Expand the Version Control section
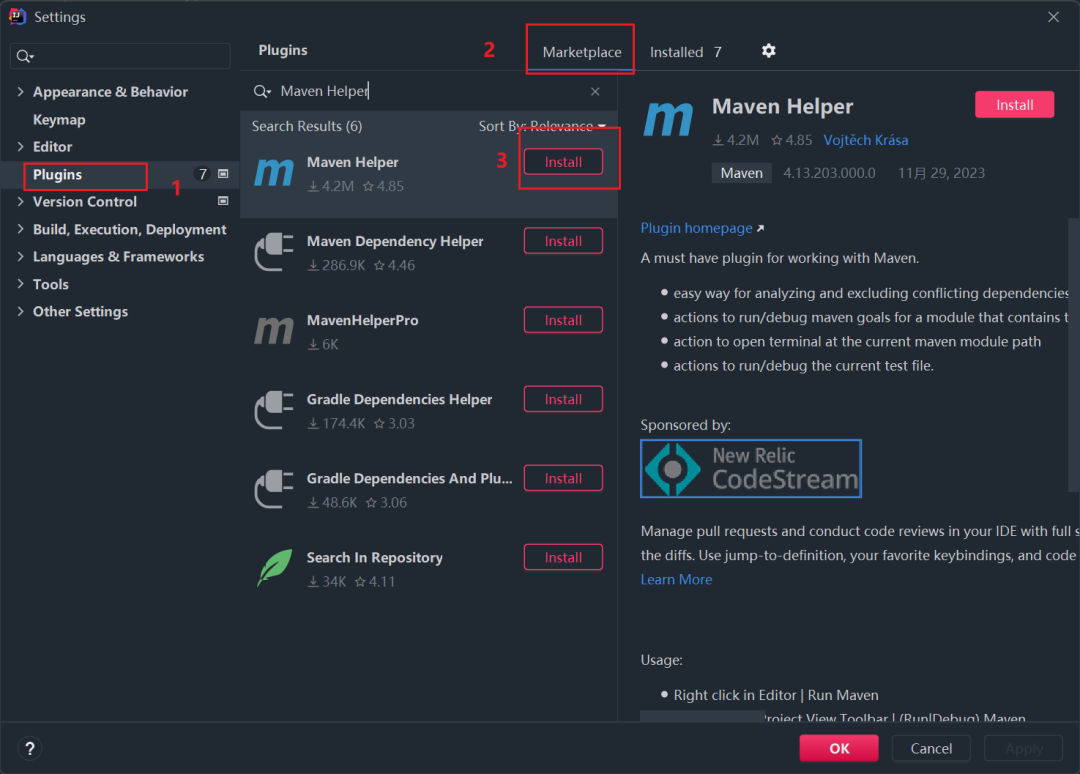 (x=20, y=202)
